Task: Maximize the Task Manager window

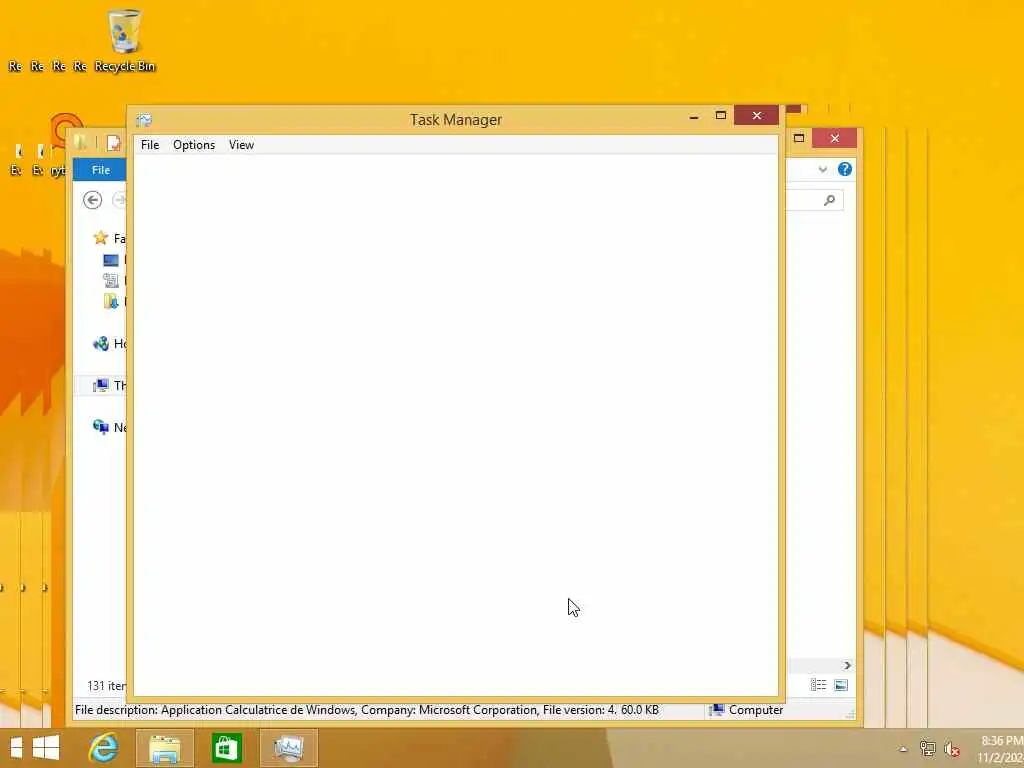Action: click(720, 116)
